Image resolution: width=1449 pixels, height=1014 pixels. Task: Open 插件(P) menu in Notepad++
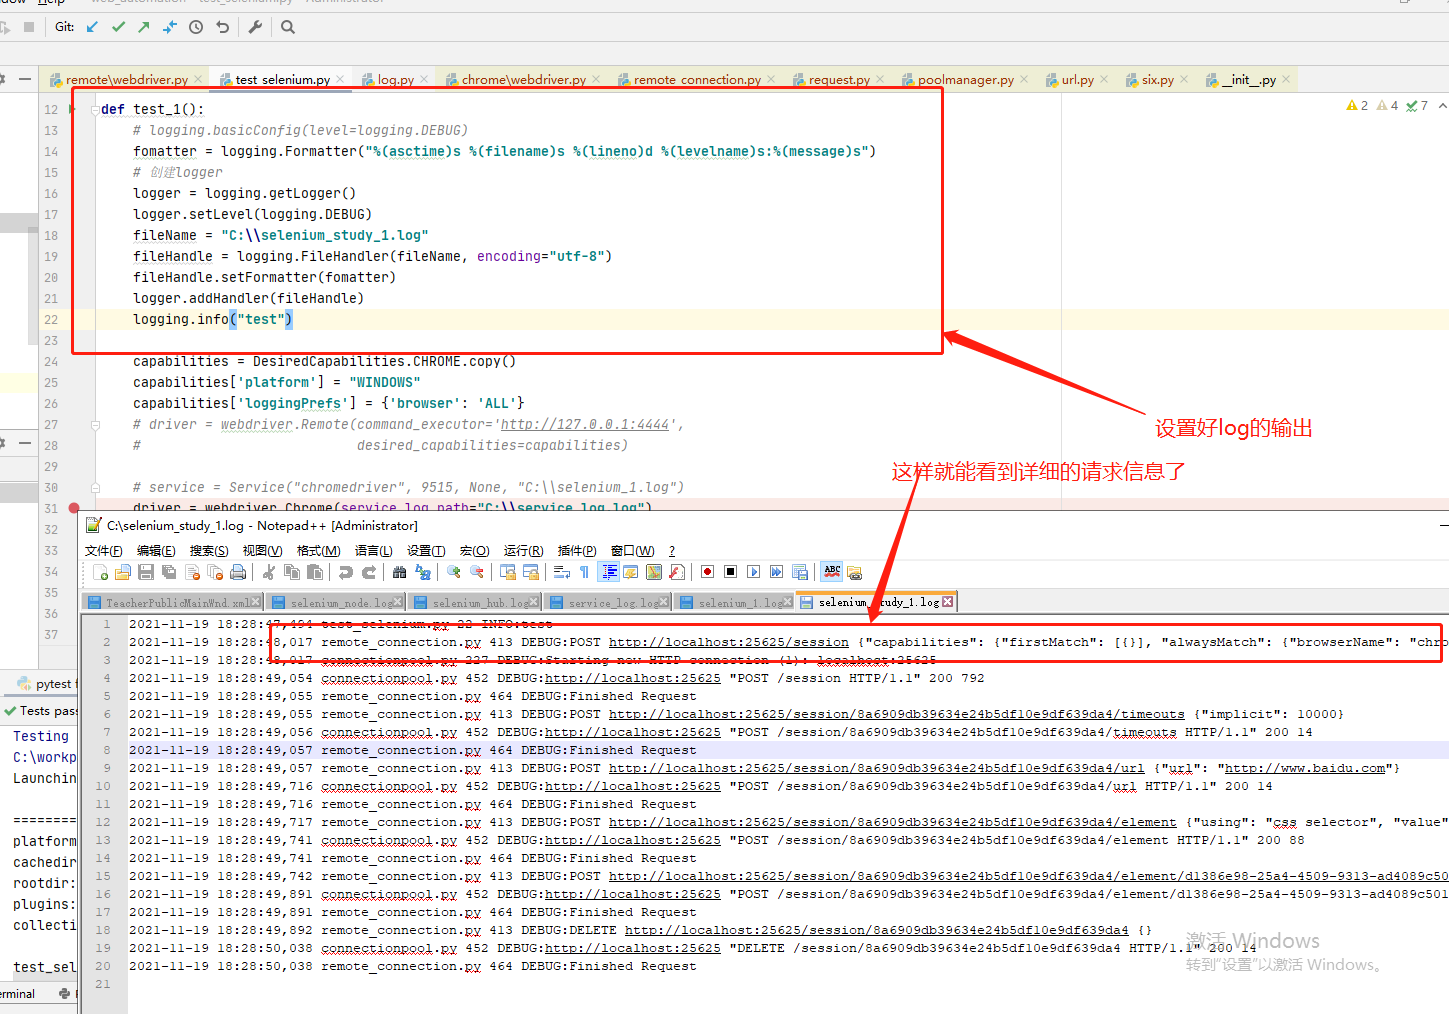[x=577, y=551]
